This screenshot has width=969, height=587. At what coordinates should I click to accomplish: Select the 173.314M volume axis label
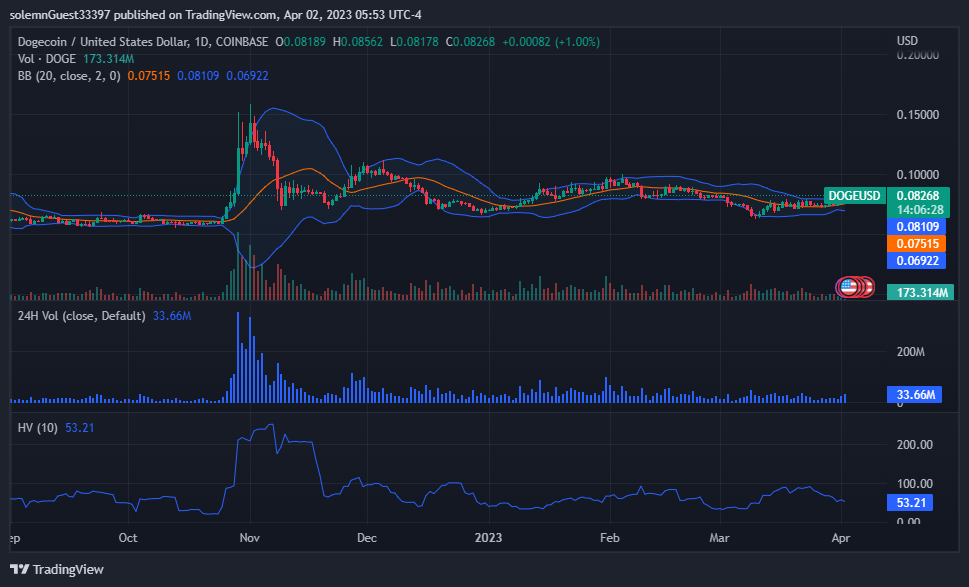[921, 292]
